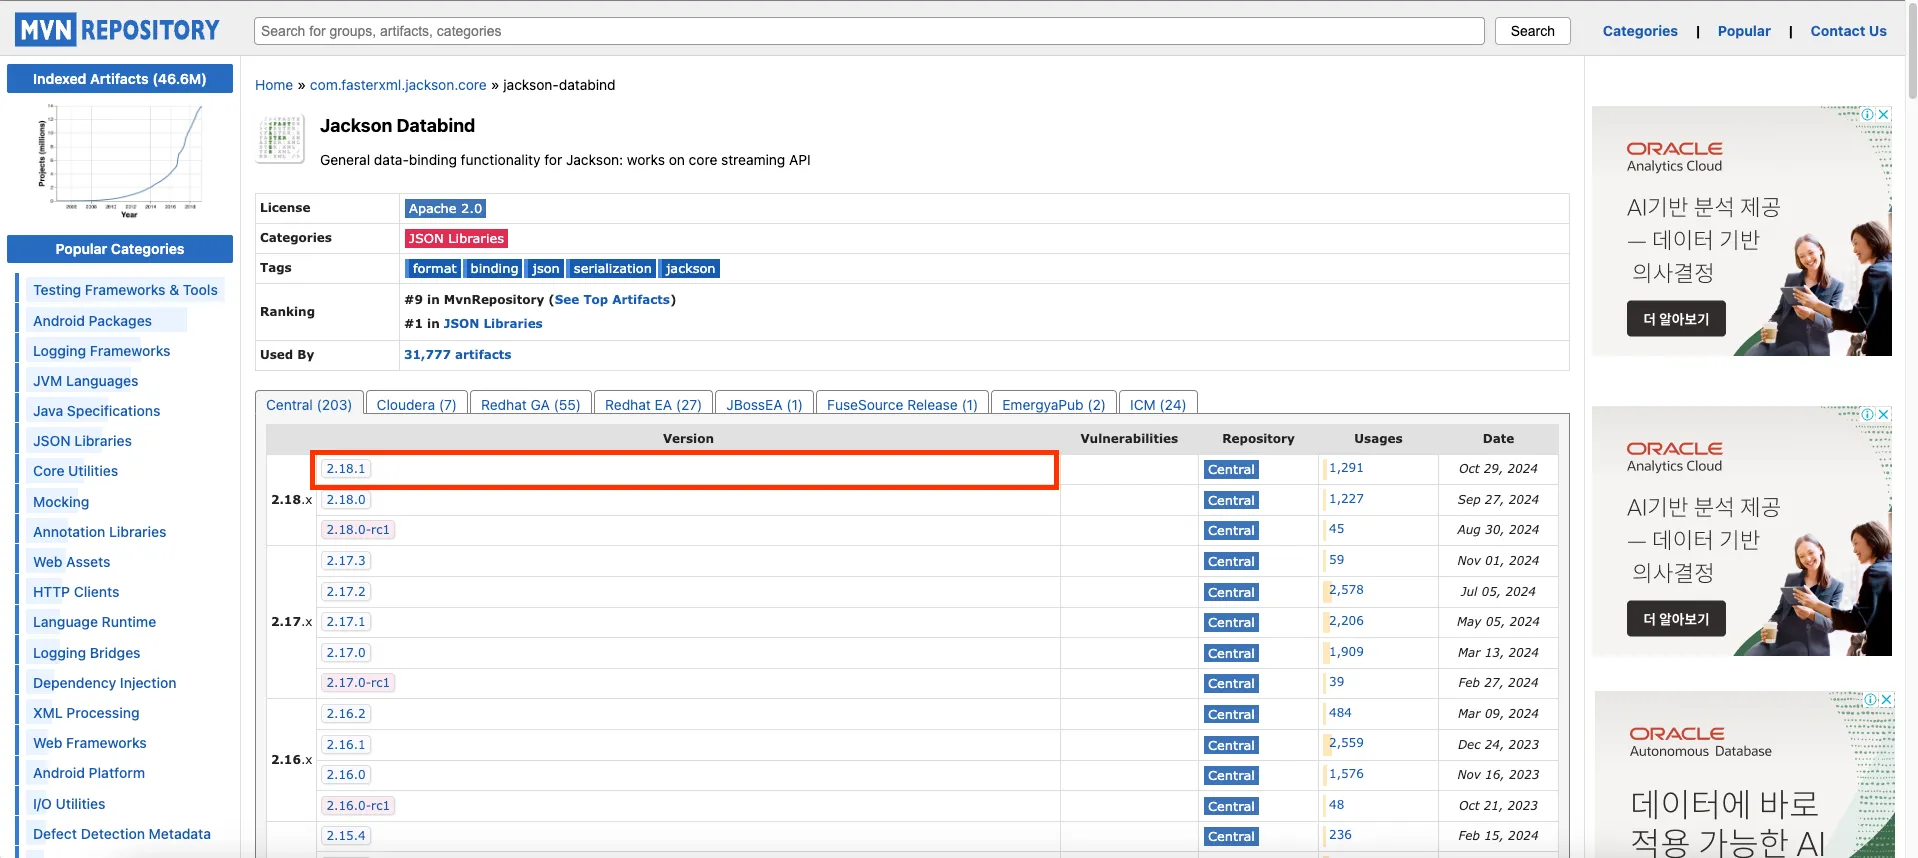Open version 2.18.0 link
Viewport: 1918px width, 858px height.
[x=346, y=499]
